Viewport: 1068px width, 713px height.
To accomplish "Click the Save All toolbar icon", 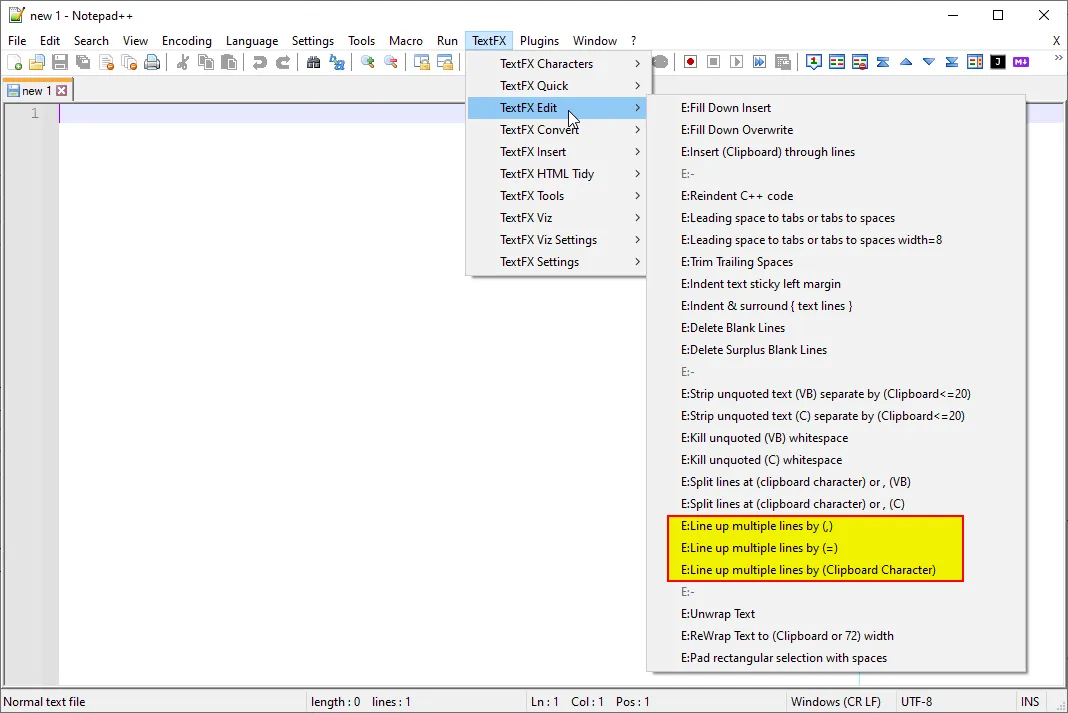I will point(82,61).
